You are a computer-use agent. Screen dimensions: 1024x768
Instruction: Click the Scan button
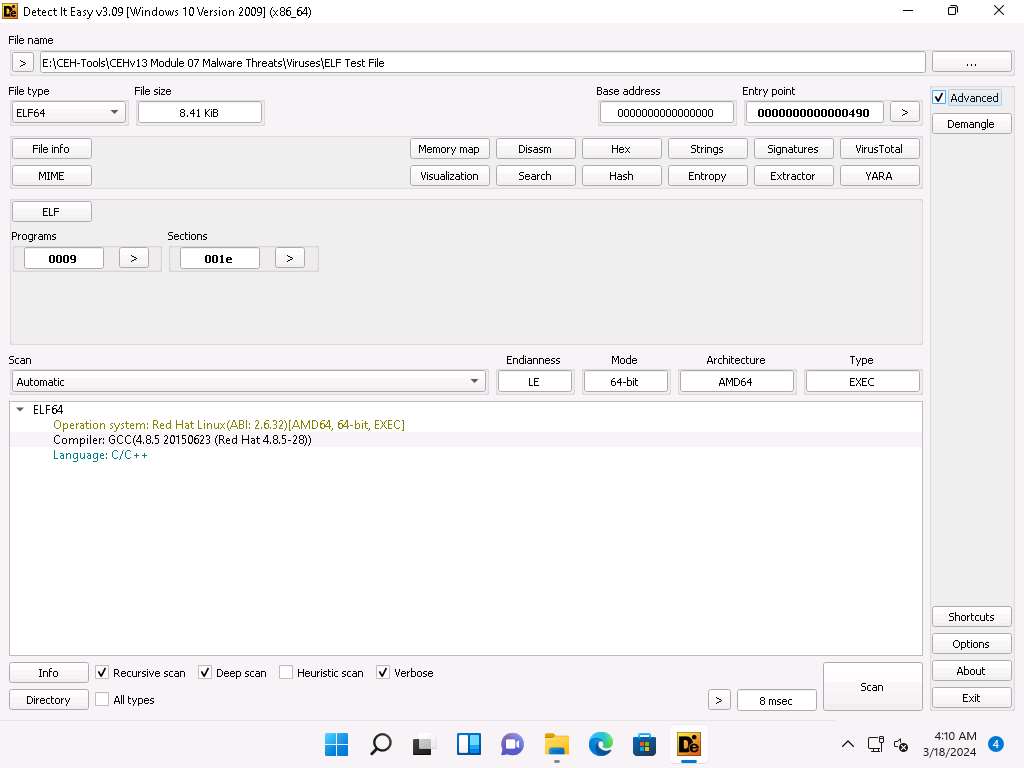pyautogui.click(x=871, y=687)
